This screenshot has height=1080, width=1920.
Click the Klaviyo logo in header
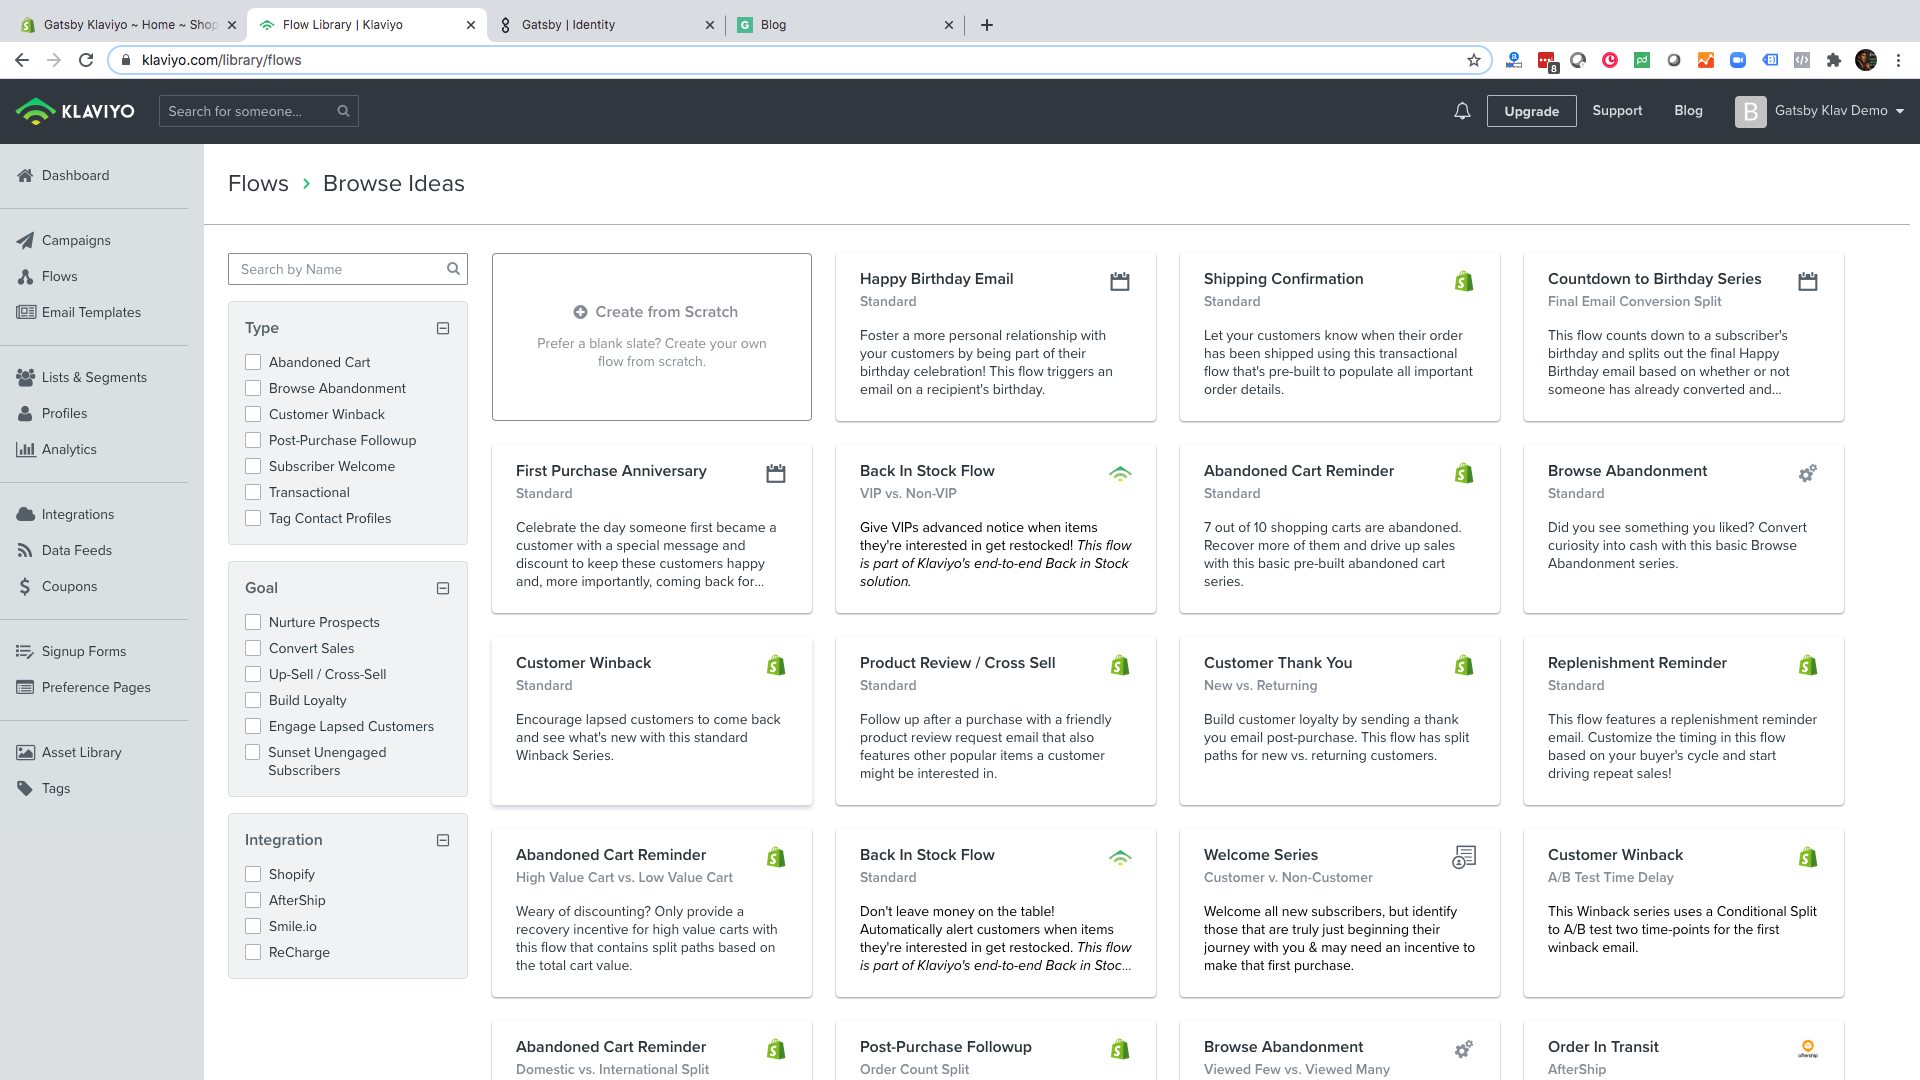[75, 111]
